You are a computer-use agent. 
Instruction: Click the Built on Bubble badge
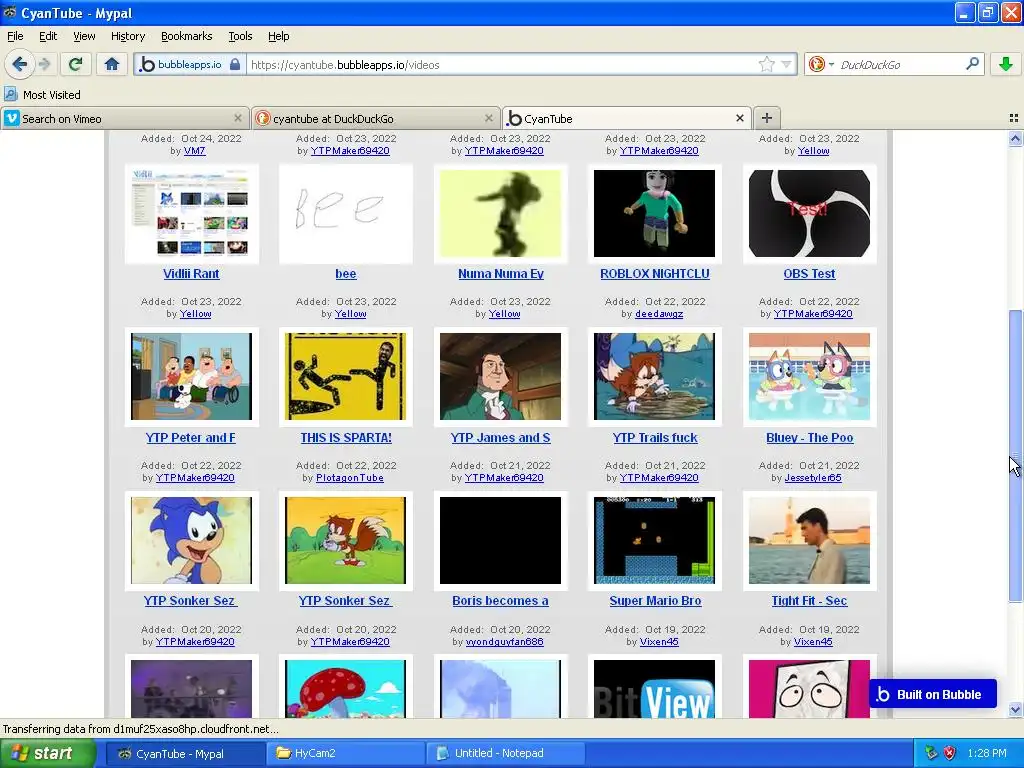[932, 694]
